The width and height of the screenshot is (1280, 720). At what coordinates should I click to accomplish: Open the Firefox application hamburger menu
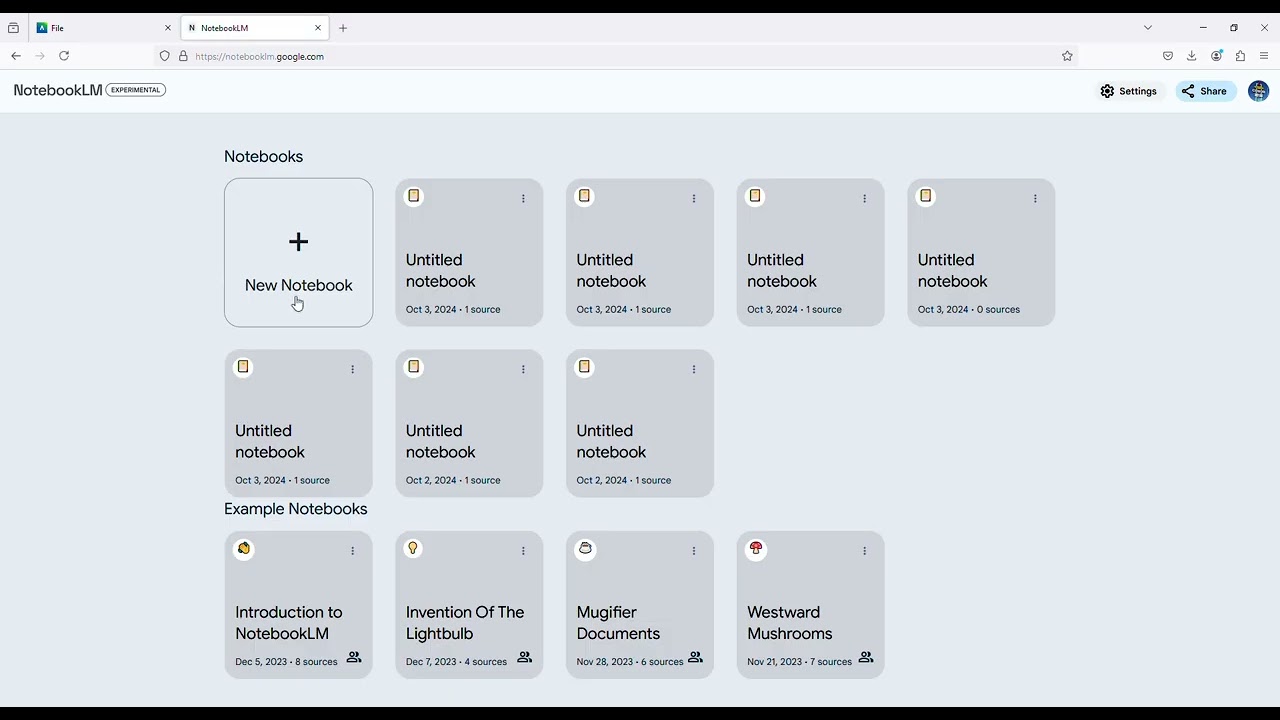click(1264, 56)
